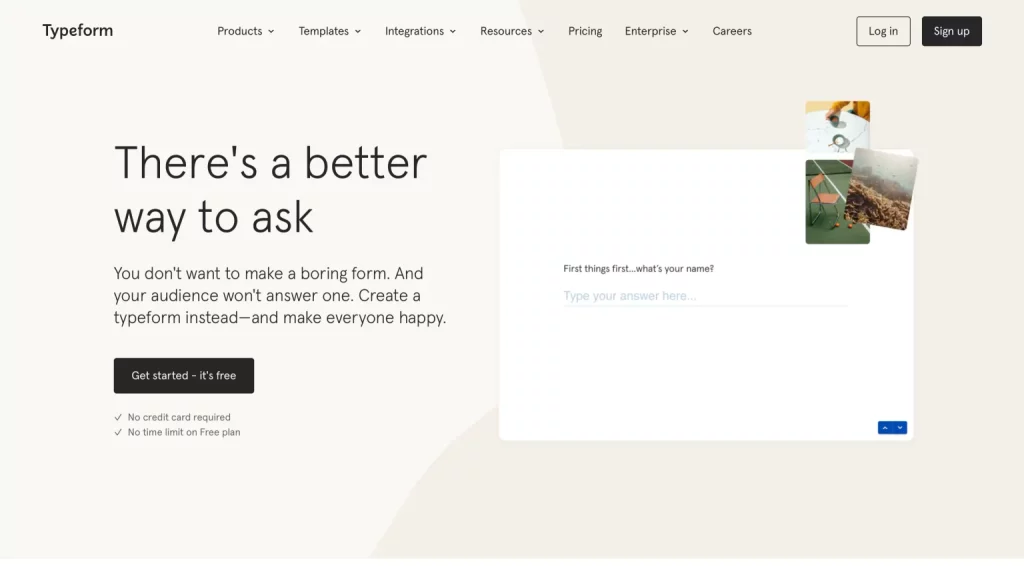
Task: Click the top photo card above the form
Action: click(x=838, y=123)
